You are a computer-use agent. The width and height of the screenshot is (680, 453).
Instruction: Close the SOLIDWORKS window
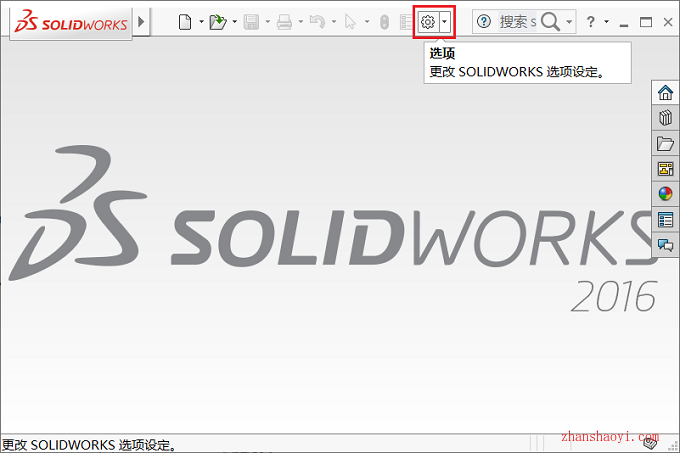(x=668, y=22)
